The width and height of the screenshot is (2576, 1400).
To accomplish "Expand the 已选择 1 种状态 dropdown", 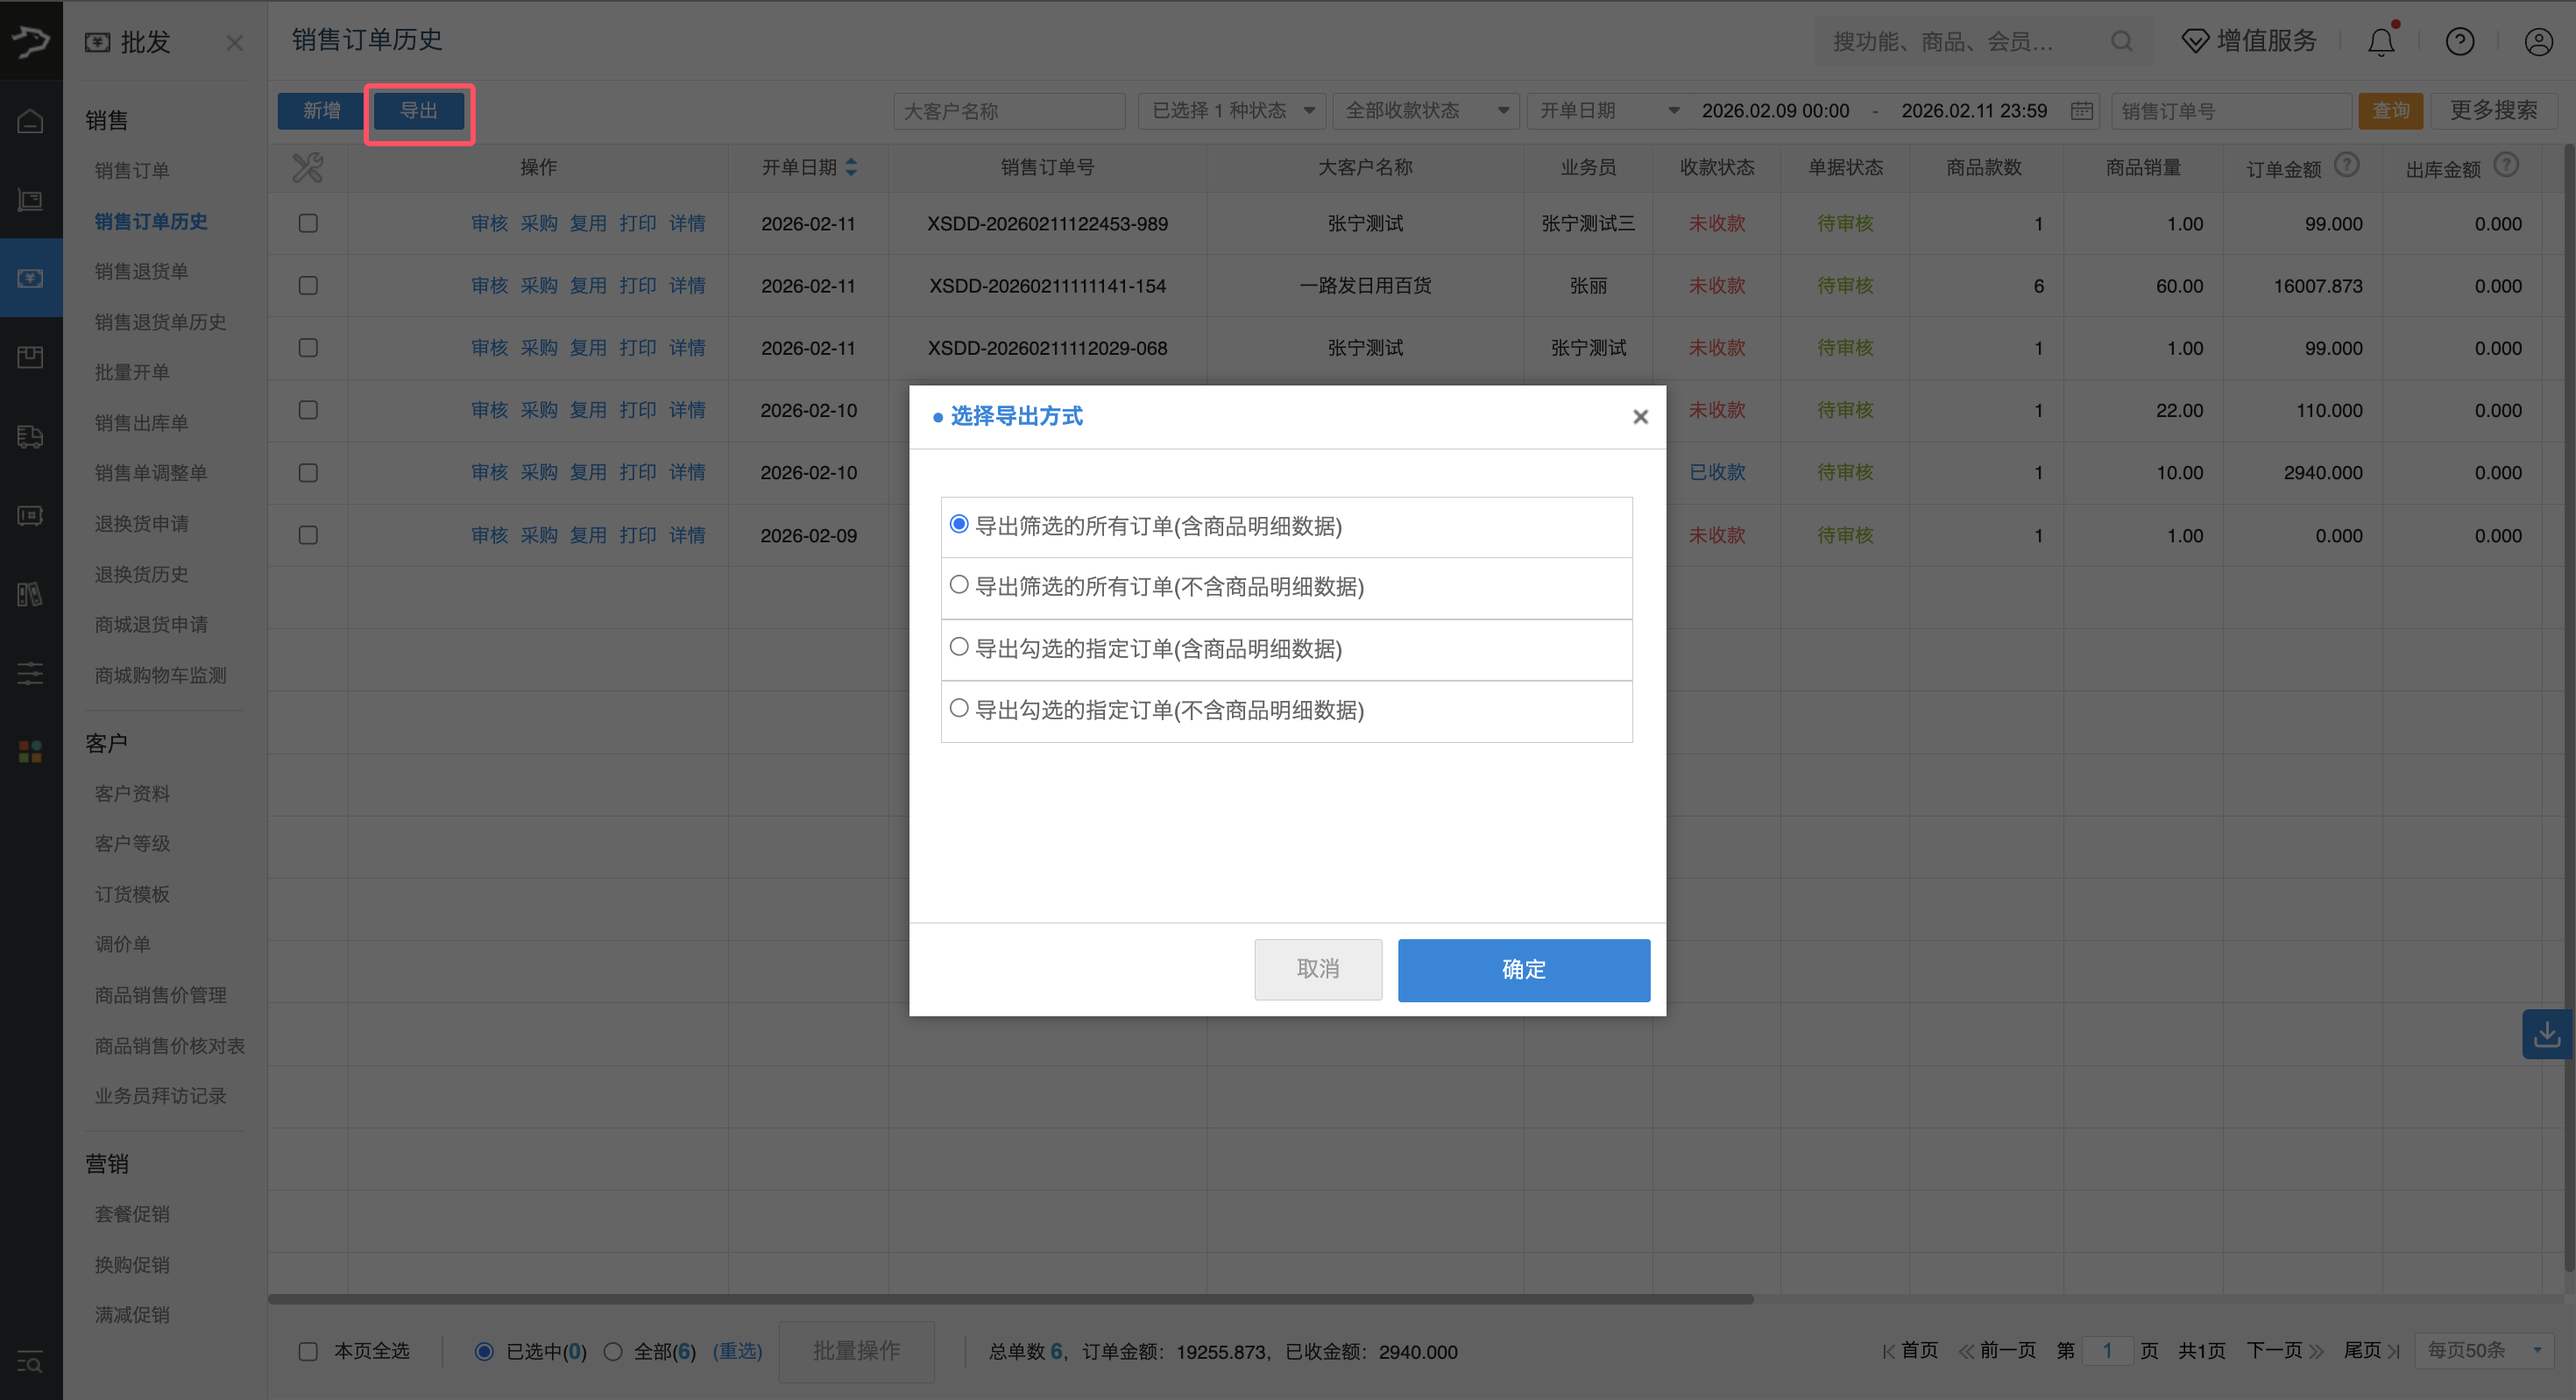I will [1231, 111].
